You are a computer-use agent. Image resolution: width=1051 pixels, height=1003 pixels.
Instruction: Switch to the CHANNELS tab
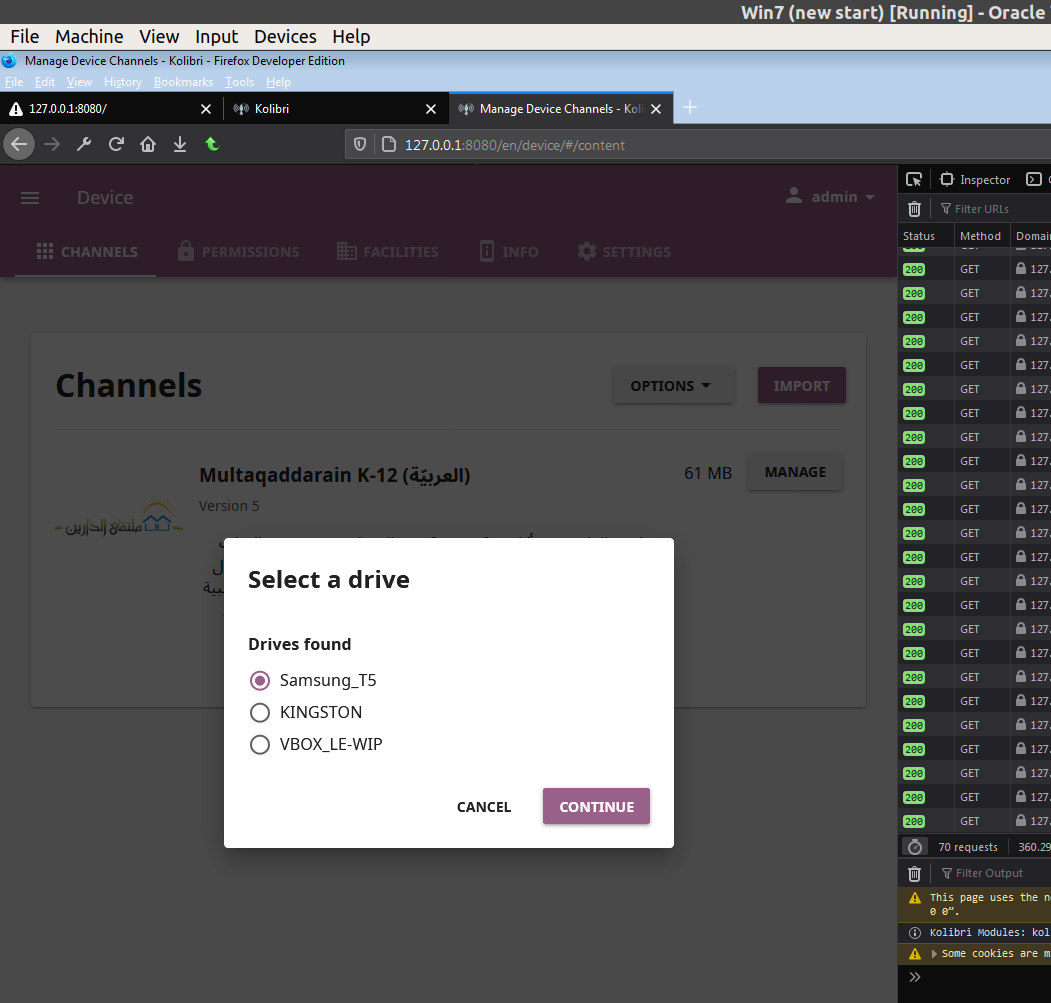pyautogui.click(x=86, y=252)
